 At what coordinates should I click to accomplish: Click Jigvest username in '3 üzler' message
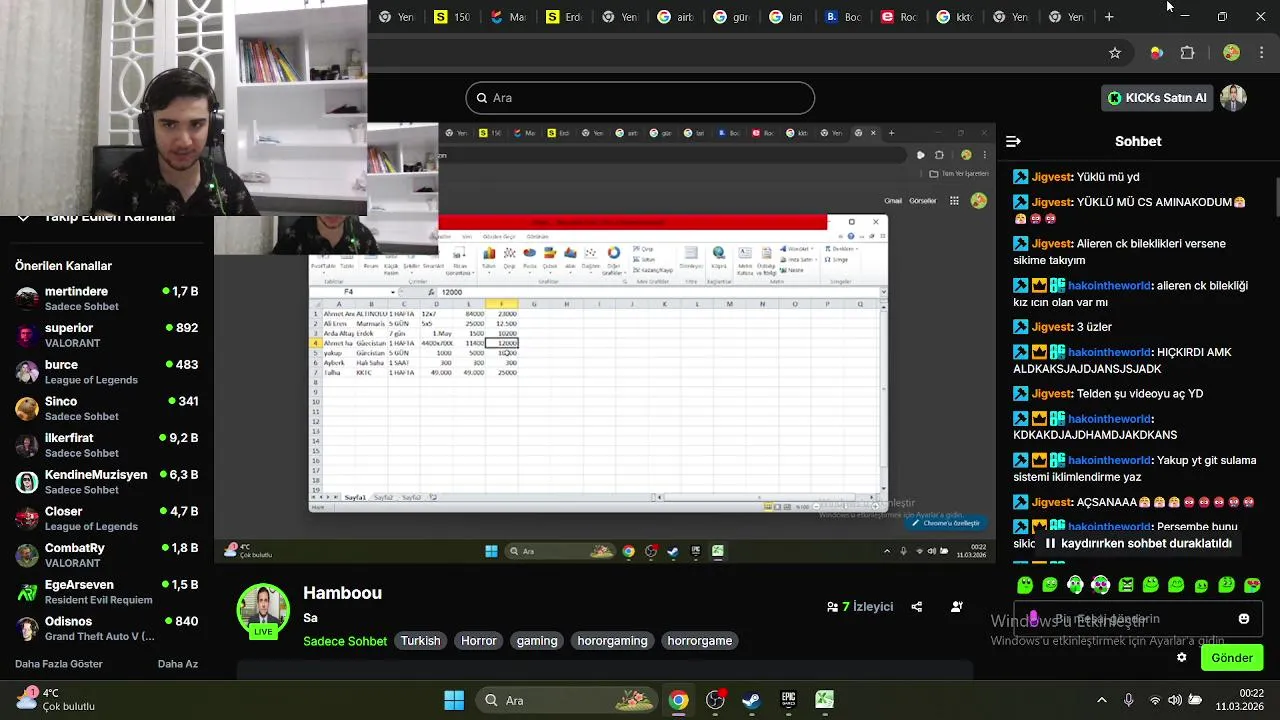1051,327
